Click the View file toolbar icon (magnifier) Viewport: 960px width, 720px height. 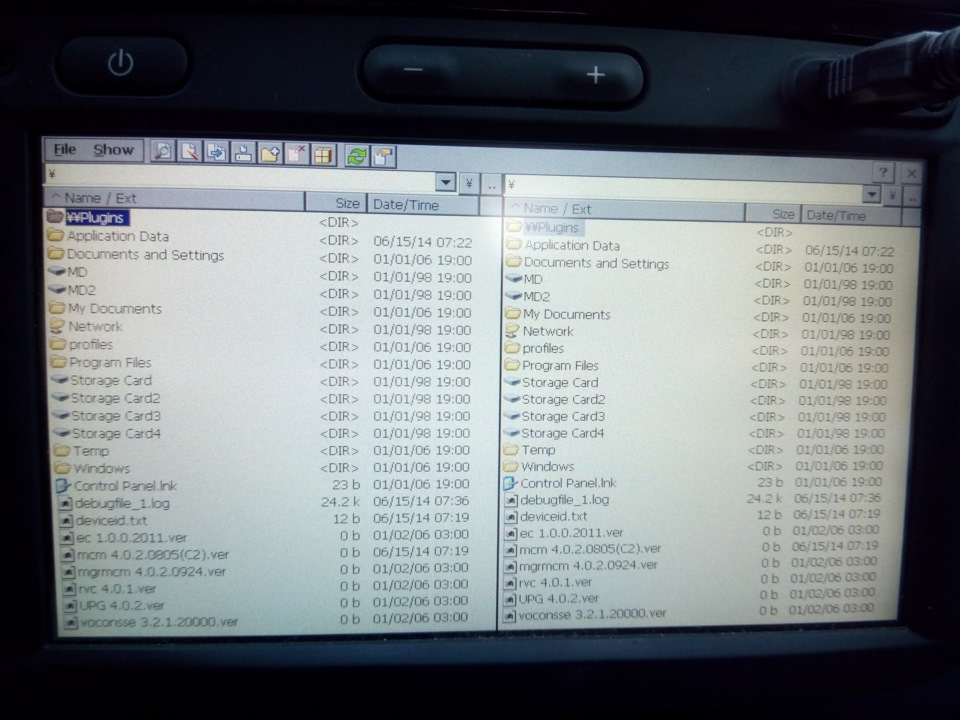click(x=163, y=151)
